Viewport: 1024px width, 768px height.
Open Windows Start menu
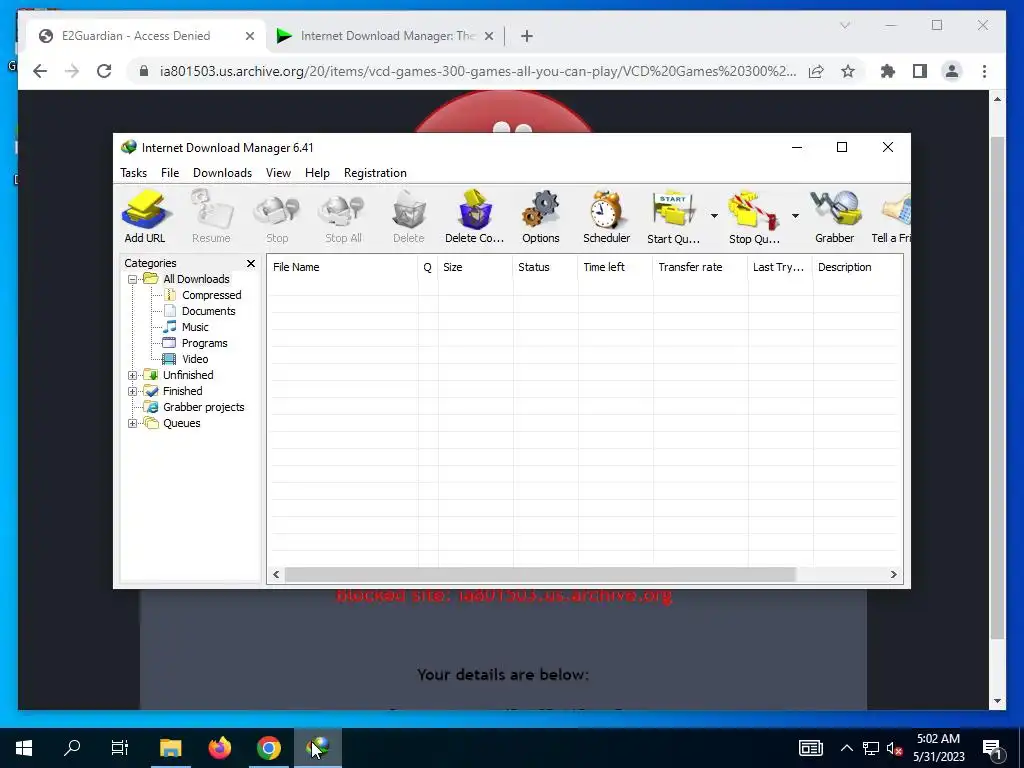coord(24,748)
